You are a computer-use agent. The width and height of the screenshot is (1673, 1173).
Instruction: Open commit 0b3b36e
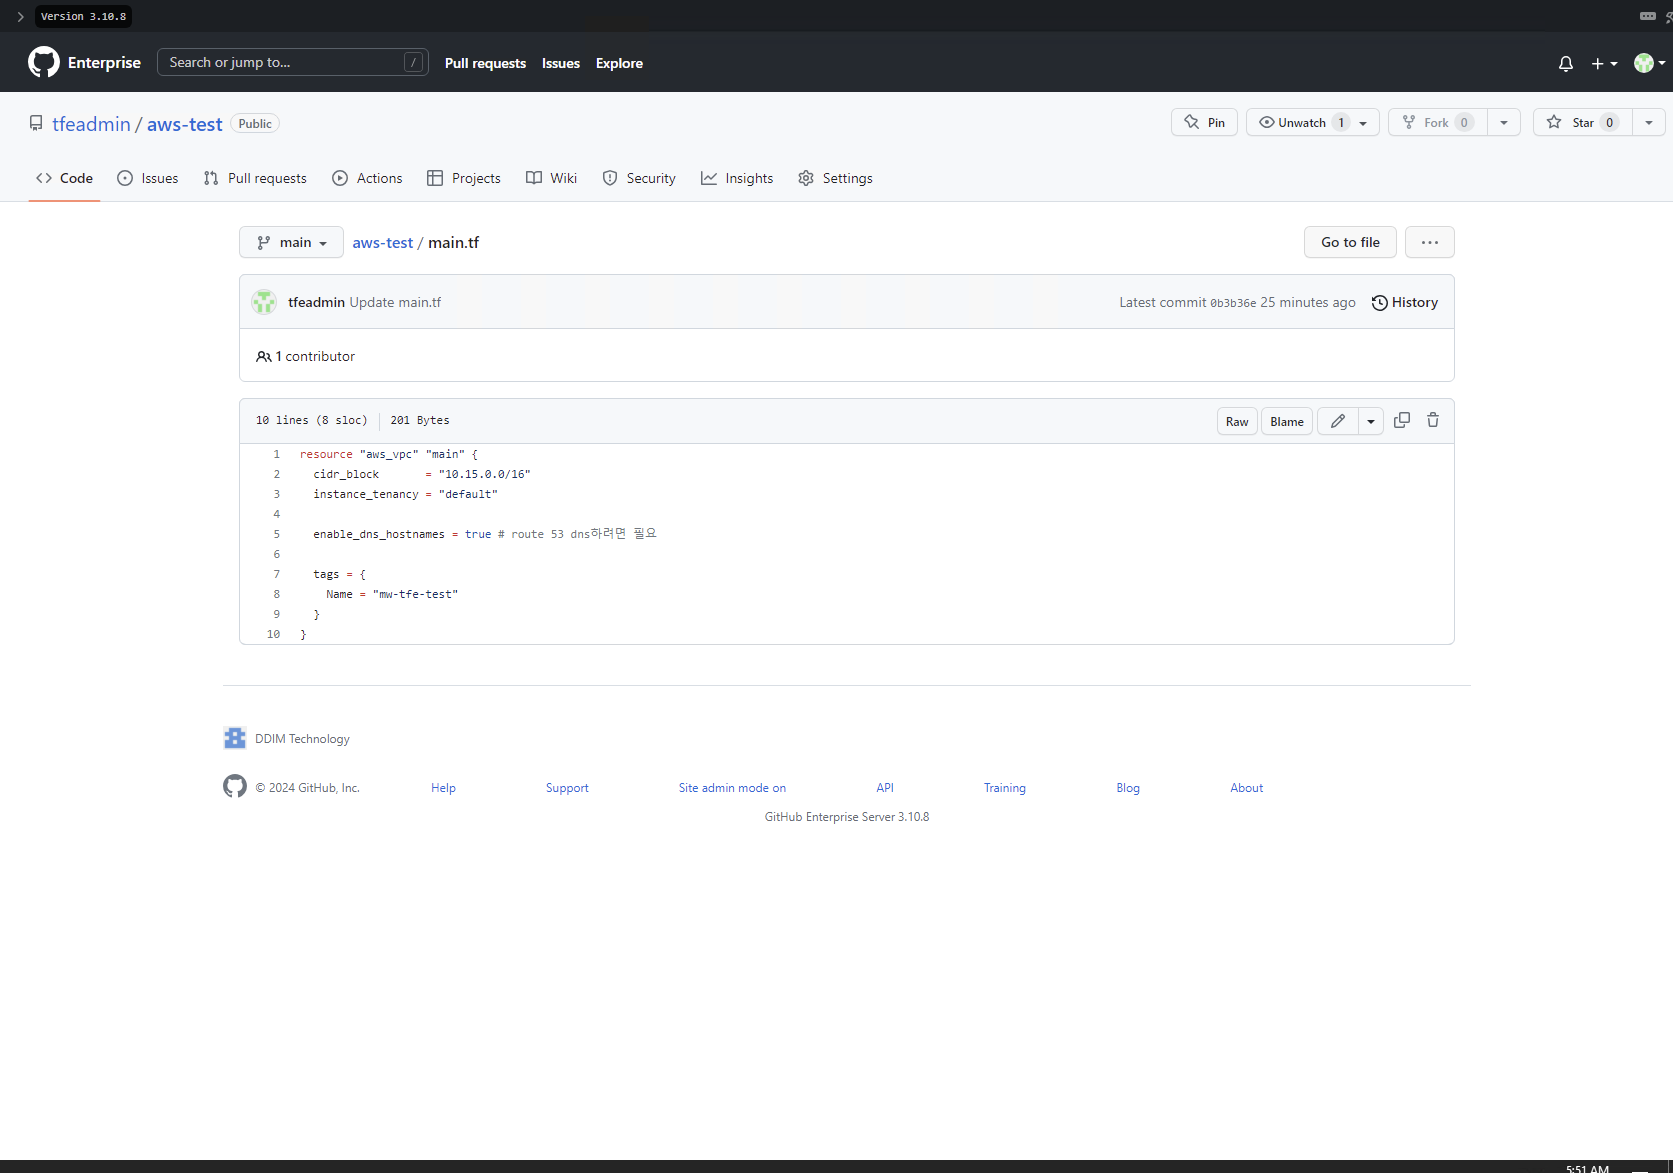click(x=1233, y=303)
